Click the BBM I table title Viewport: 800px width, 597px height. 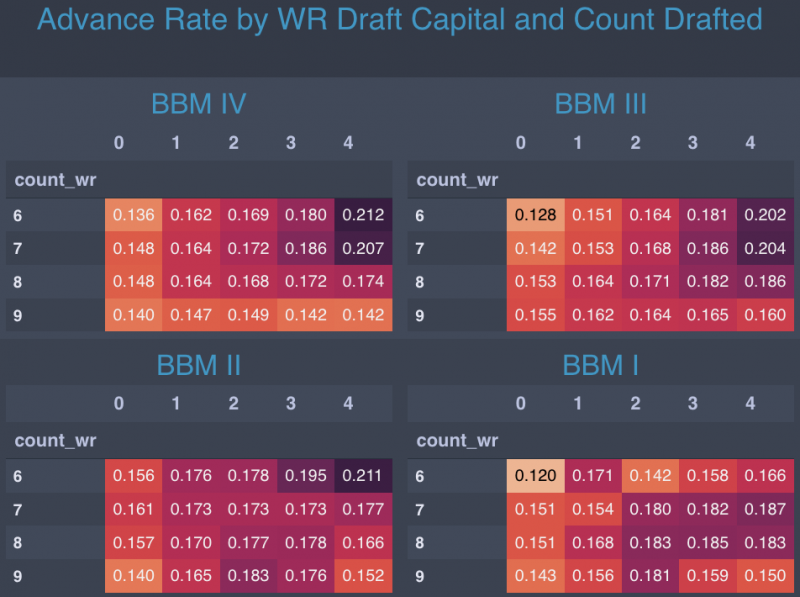[x=600, y=365]
